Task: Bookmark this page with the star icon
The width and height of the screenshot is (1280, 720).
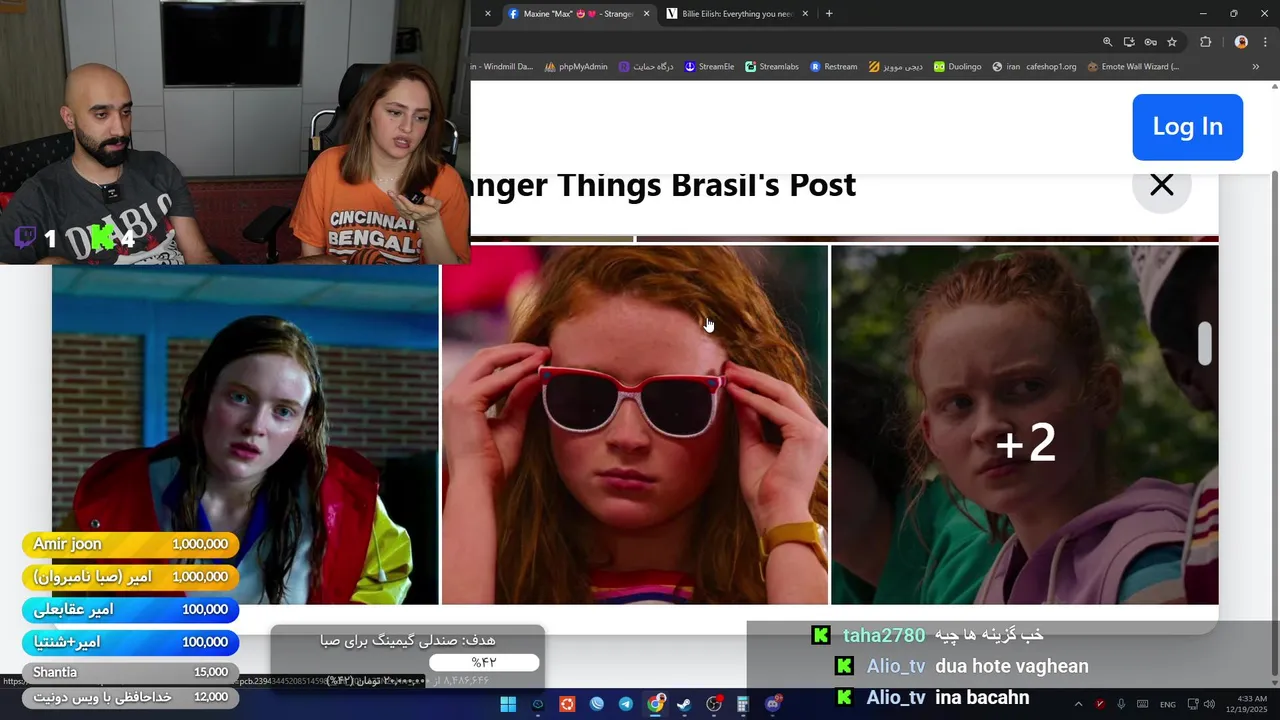Action: pos(1172,42)
